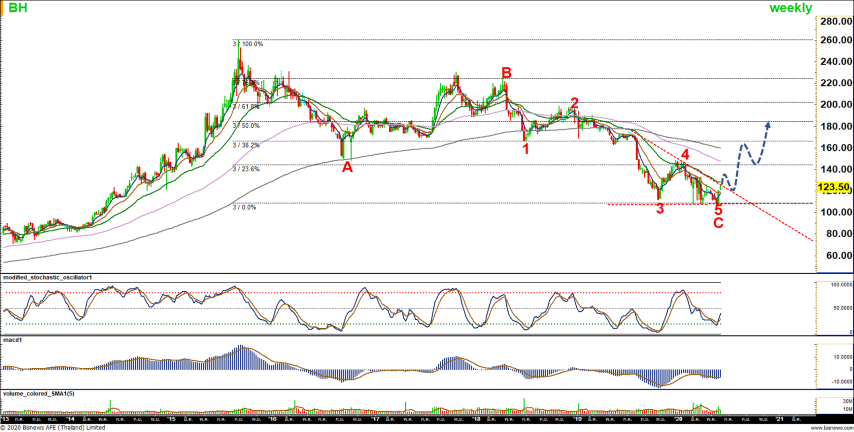Click the 0.0% Fibonacci level label
854x432 pixels.
[246, 207]
